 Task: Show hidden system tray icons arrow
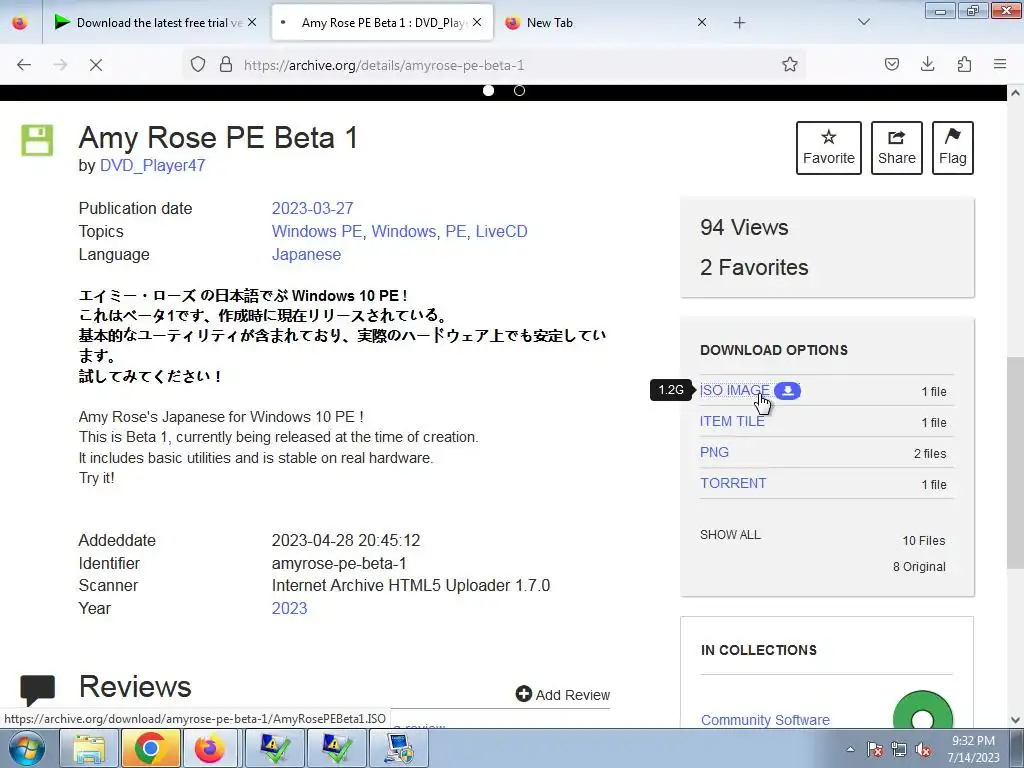[x=850, y=750]
